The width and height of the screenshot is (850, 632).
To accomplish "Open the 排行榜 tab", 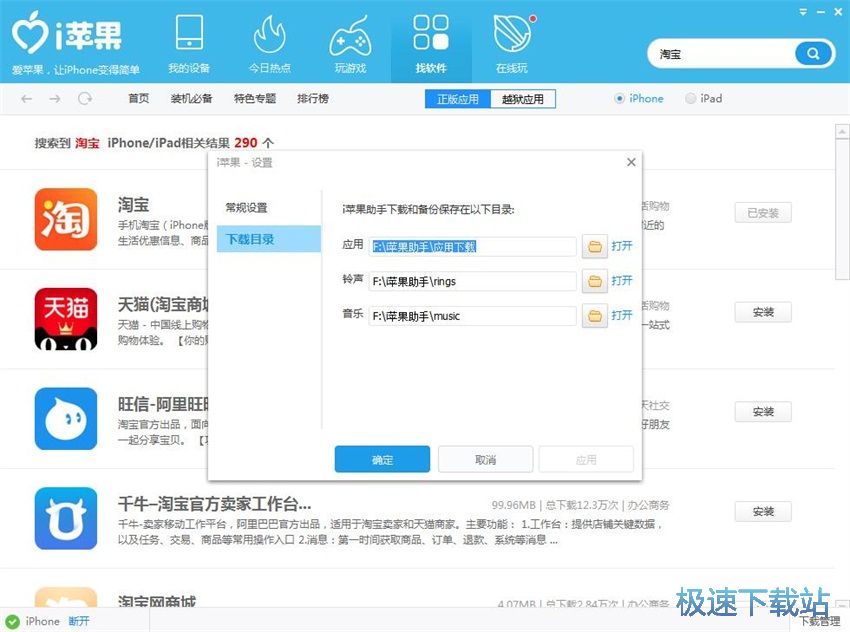I will 313,99.
